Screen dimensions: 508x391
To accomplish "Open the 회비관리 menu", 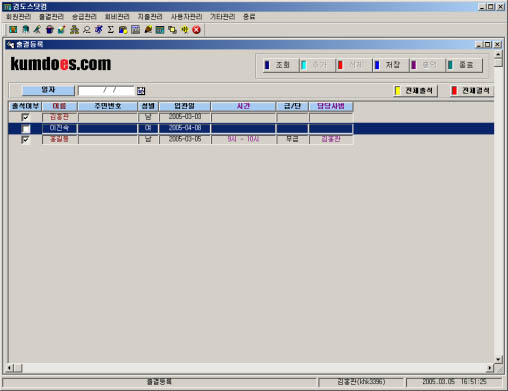I will (x=117, y=17).
